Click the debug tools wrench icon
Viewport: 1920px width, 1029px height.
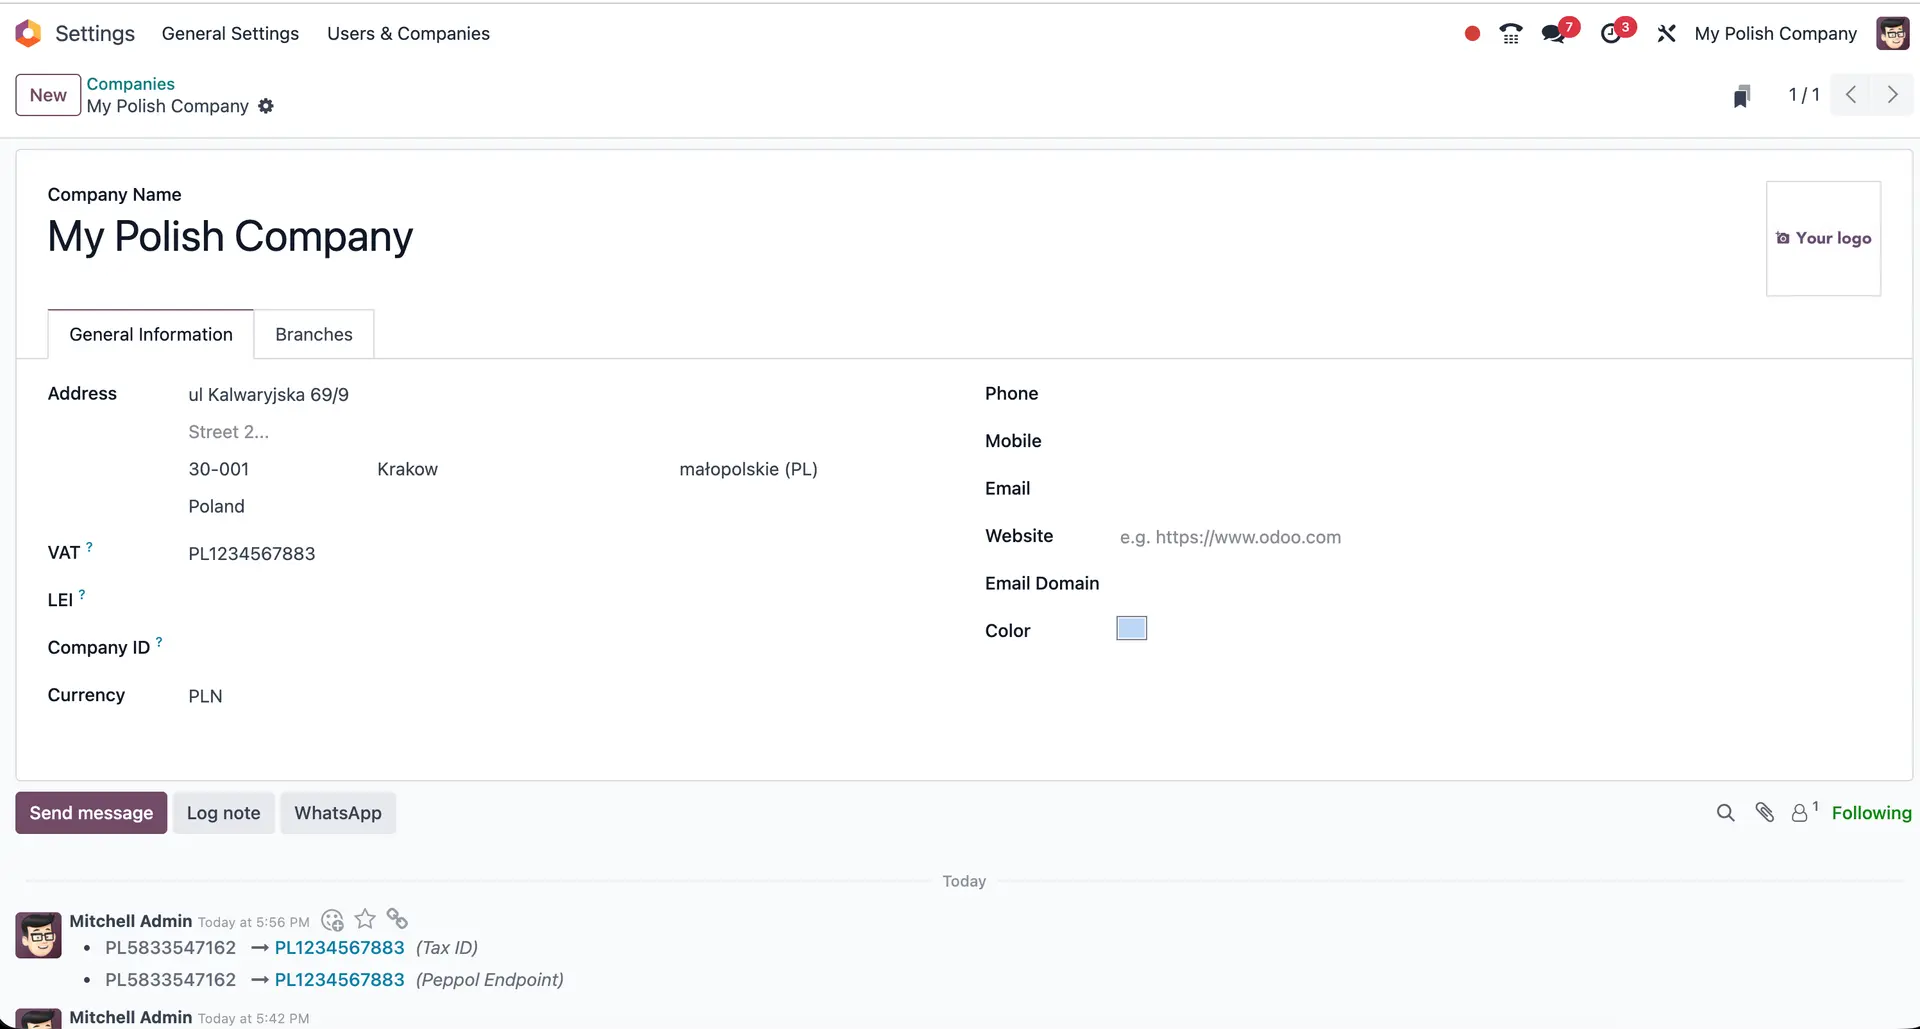coord(1666,34)
